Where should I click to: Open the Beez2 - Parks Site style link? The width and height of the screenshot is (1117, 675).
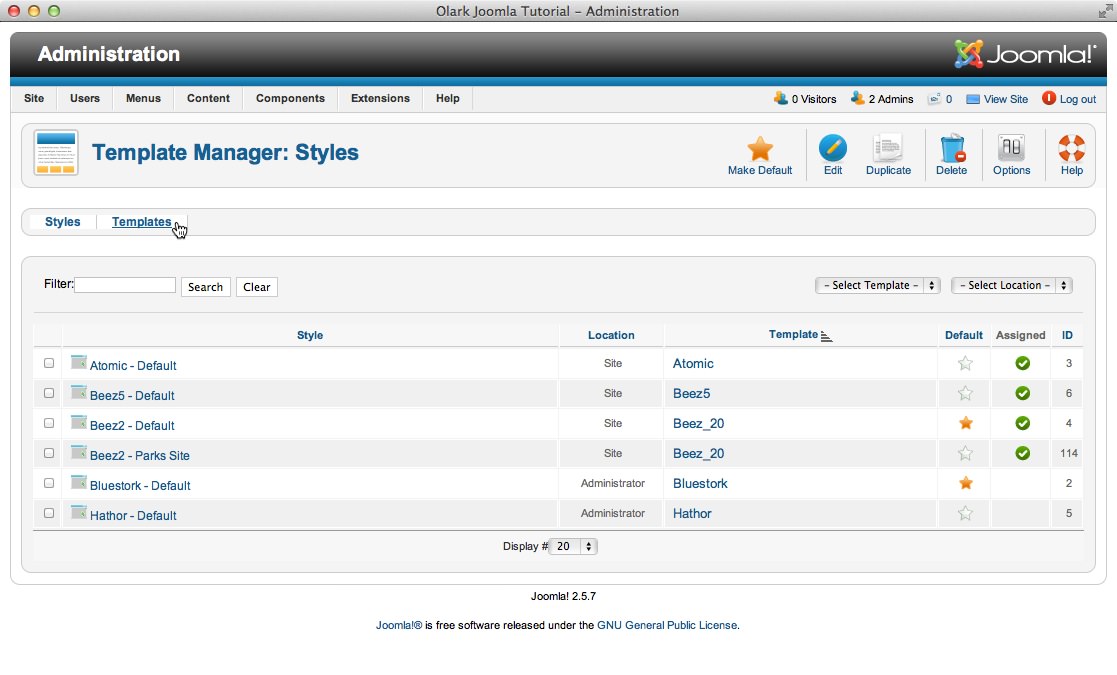(x=139, y=456)
